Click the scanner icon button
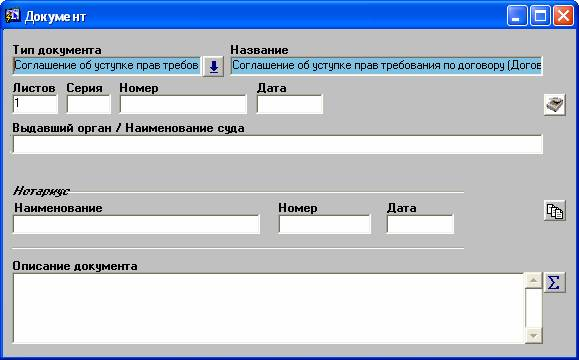 (x=555, y=105)
